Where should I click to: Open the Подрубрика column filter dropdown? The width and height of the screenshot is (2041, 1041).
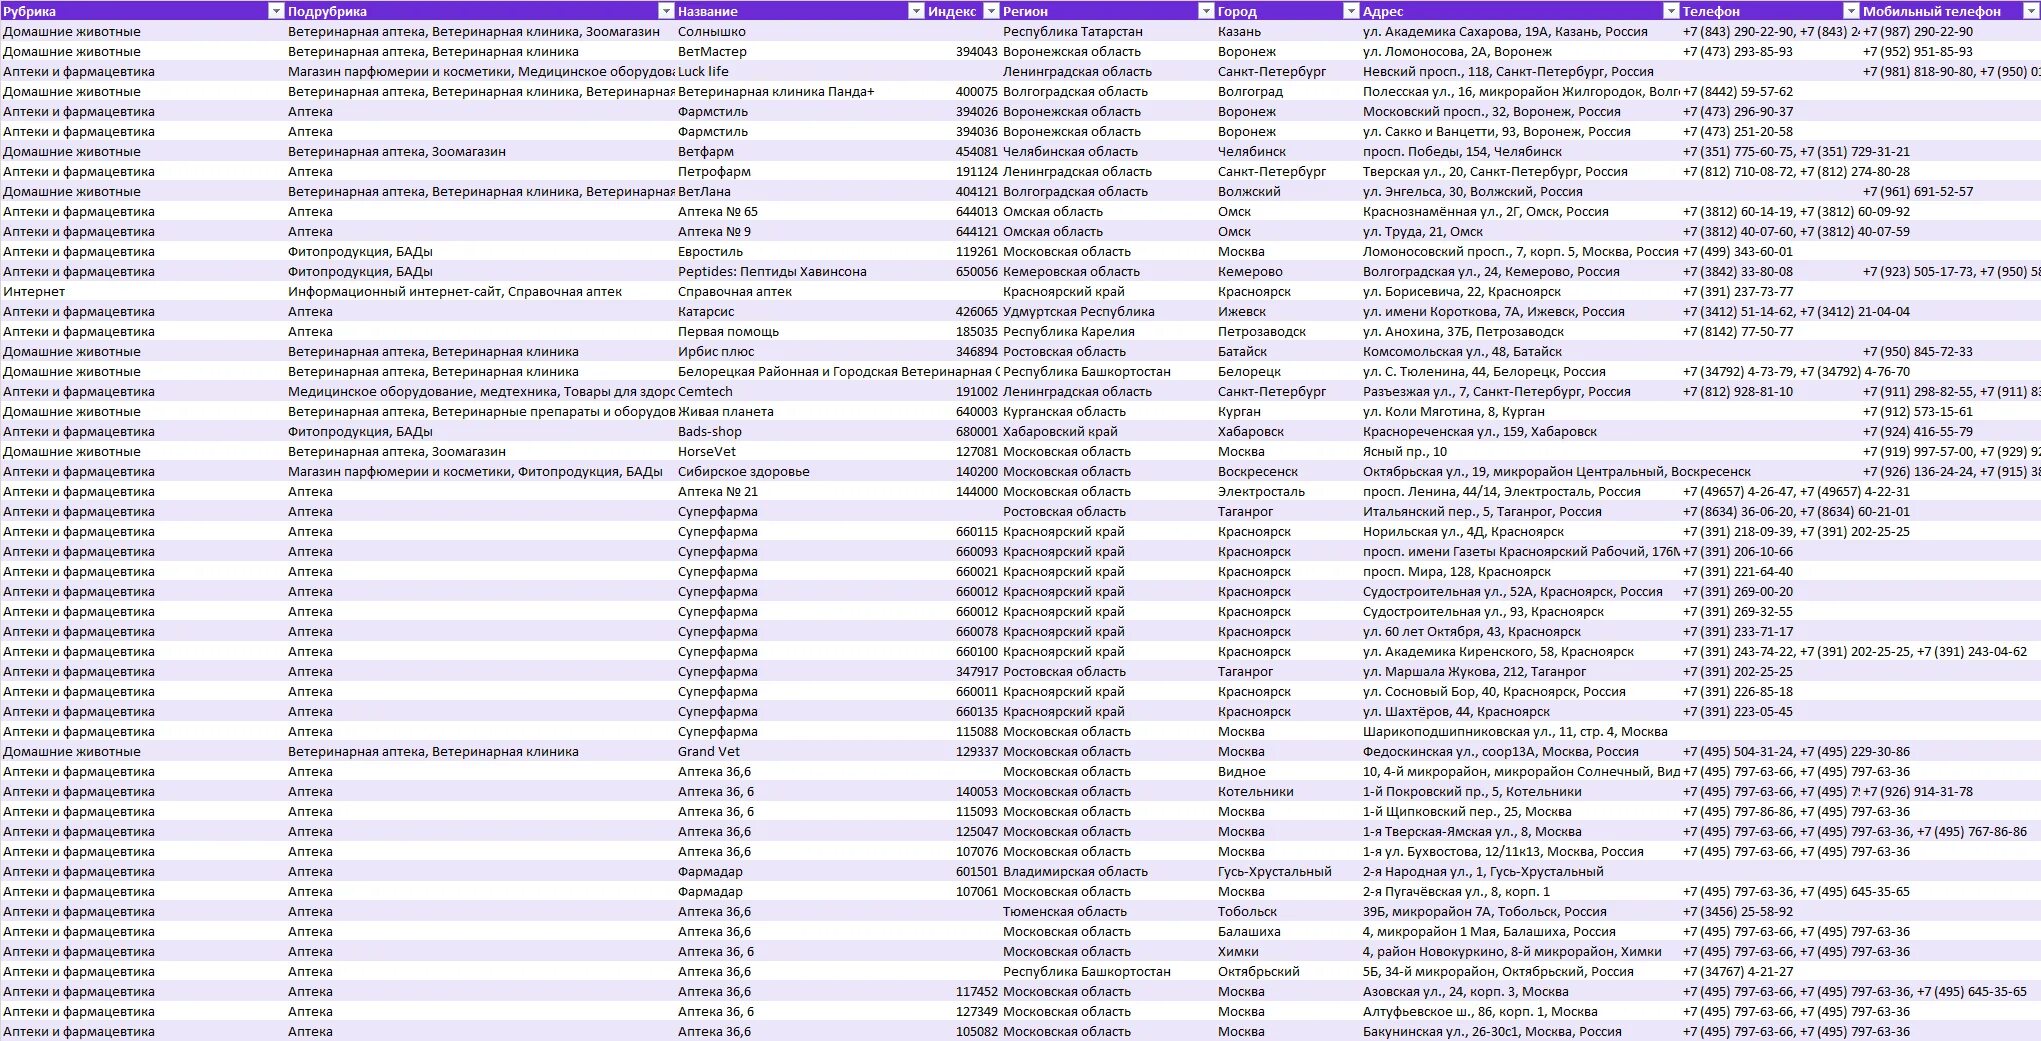(x=666, y=11)
